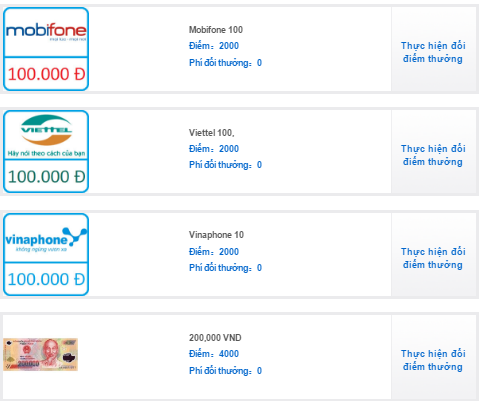The height and width of the screenshot is (401, 484).
Task: Click the Viettel logo image
Action: click(46, 135)
